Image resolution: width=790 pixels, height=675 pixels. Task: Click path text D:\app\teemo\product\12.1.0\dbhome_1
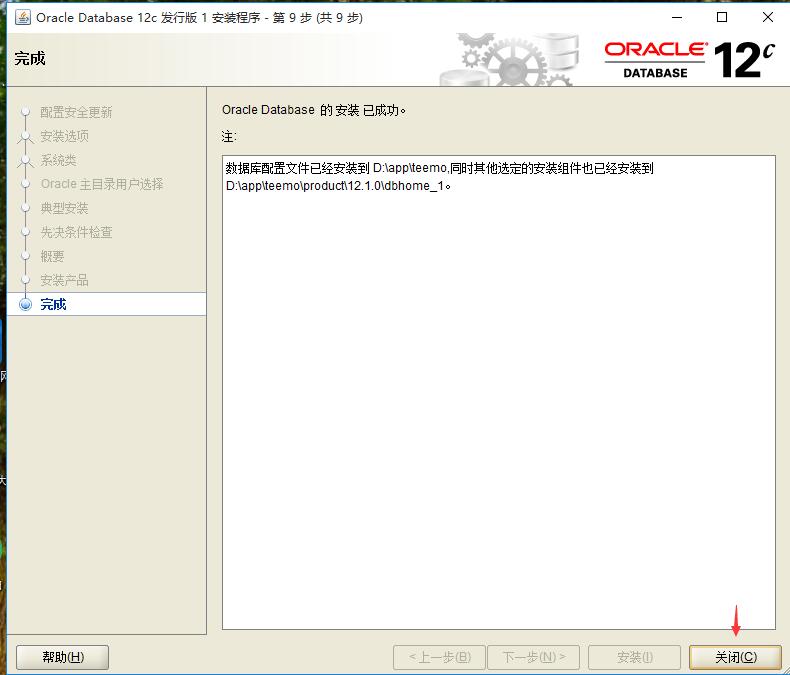point(337,186)
